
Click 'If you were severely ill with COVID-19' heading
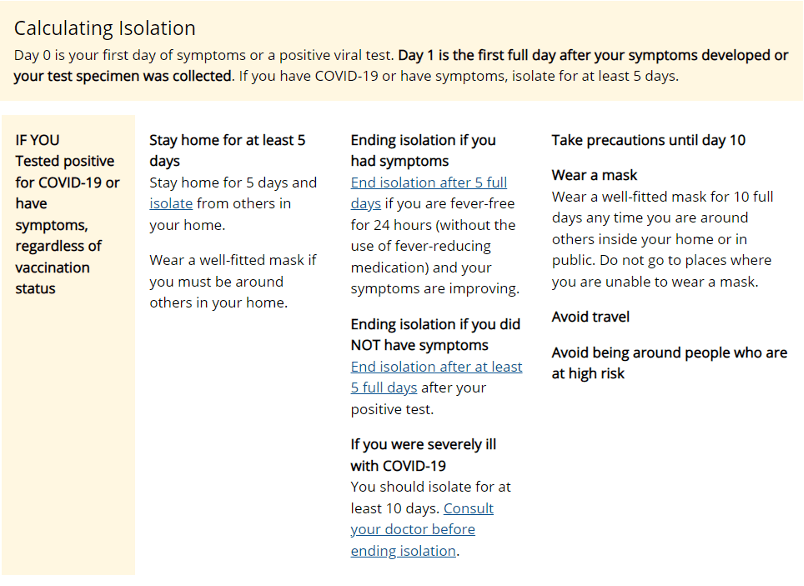423,454
